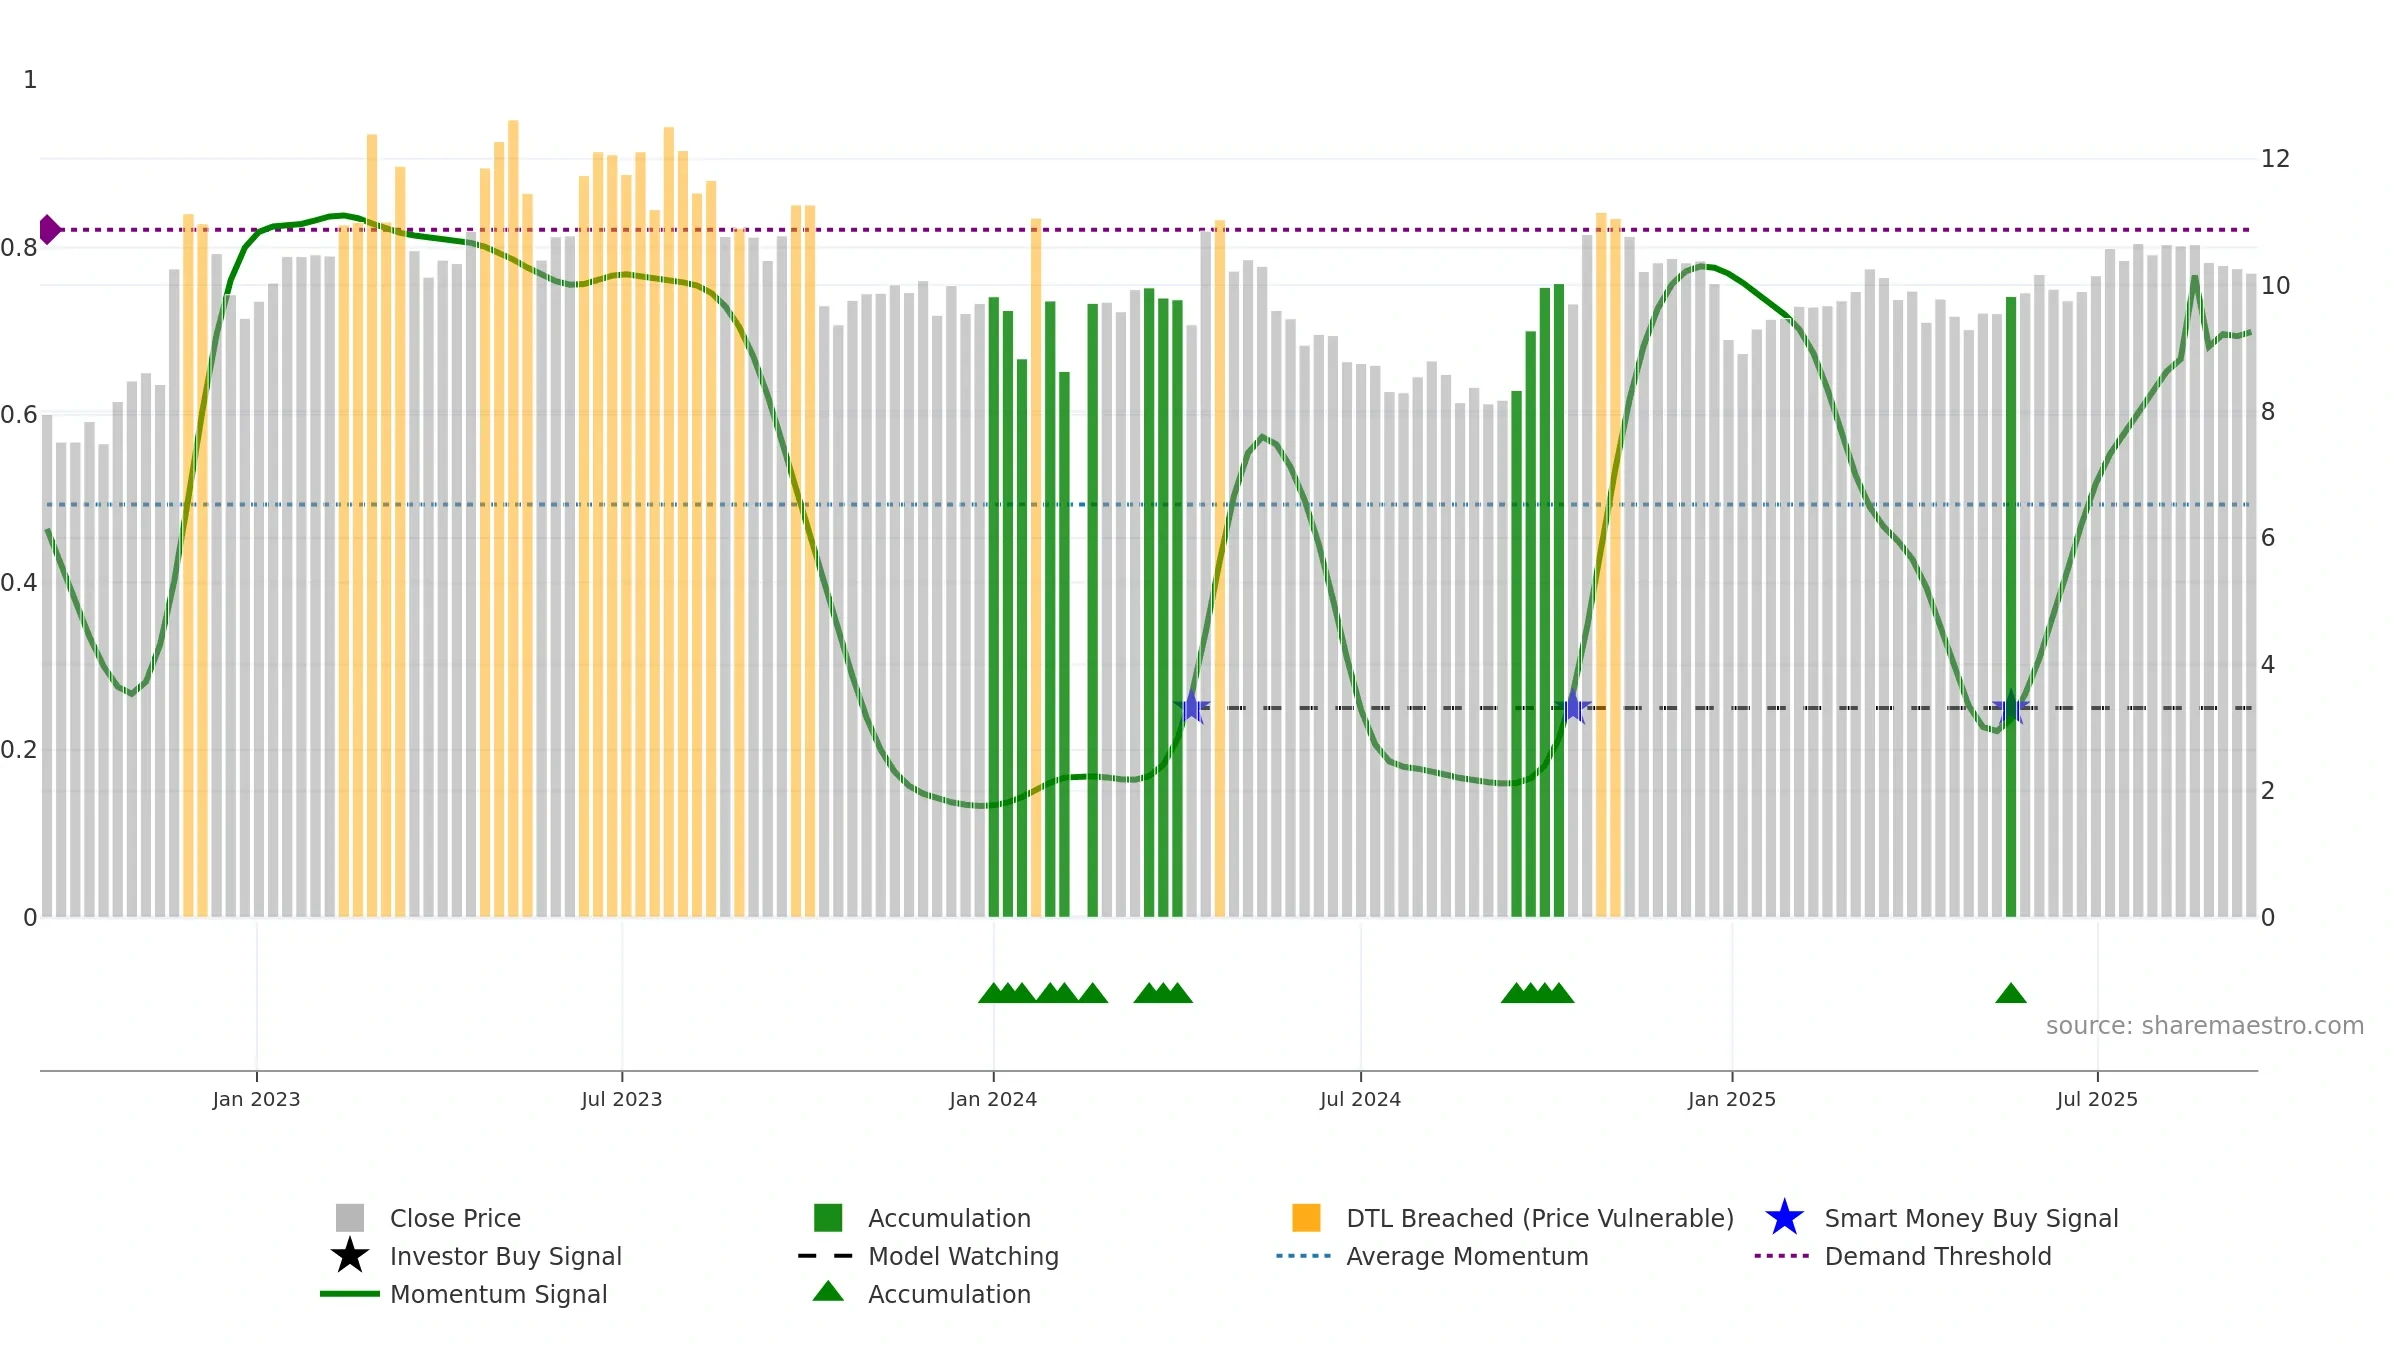Click the gray Close Price legend swatch

click(x=349, y=1218)
